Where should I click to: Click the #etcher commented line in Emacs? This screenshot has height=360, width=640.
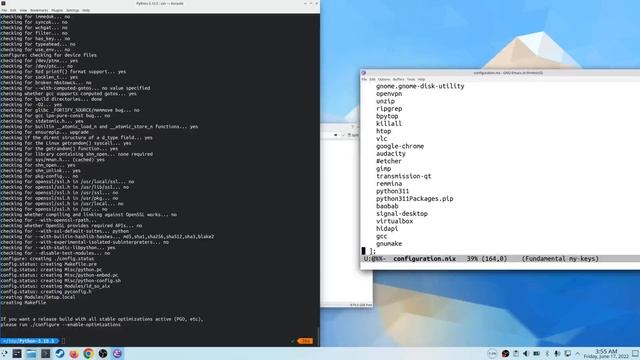389,161
